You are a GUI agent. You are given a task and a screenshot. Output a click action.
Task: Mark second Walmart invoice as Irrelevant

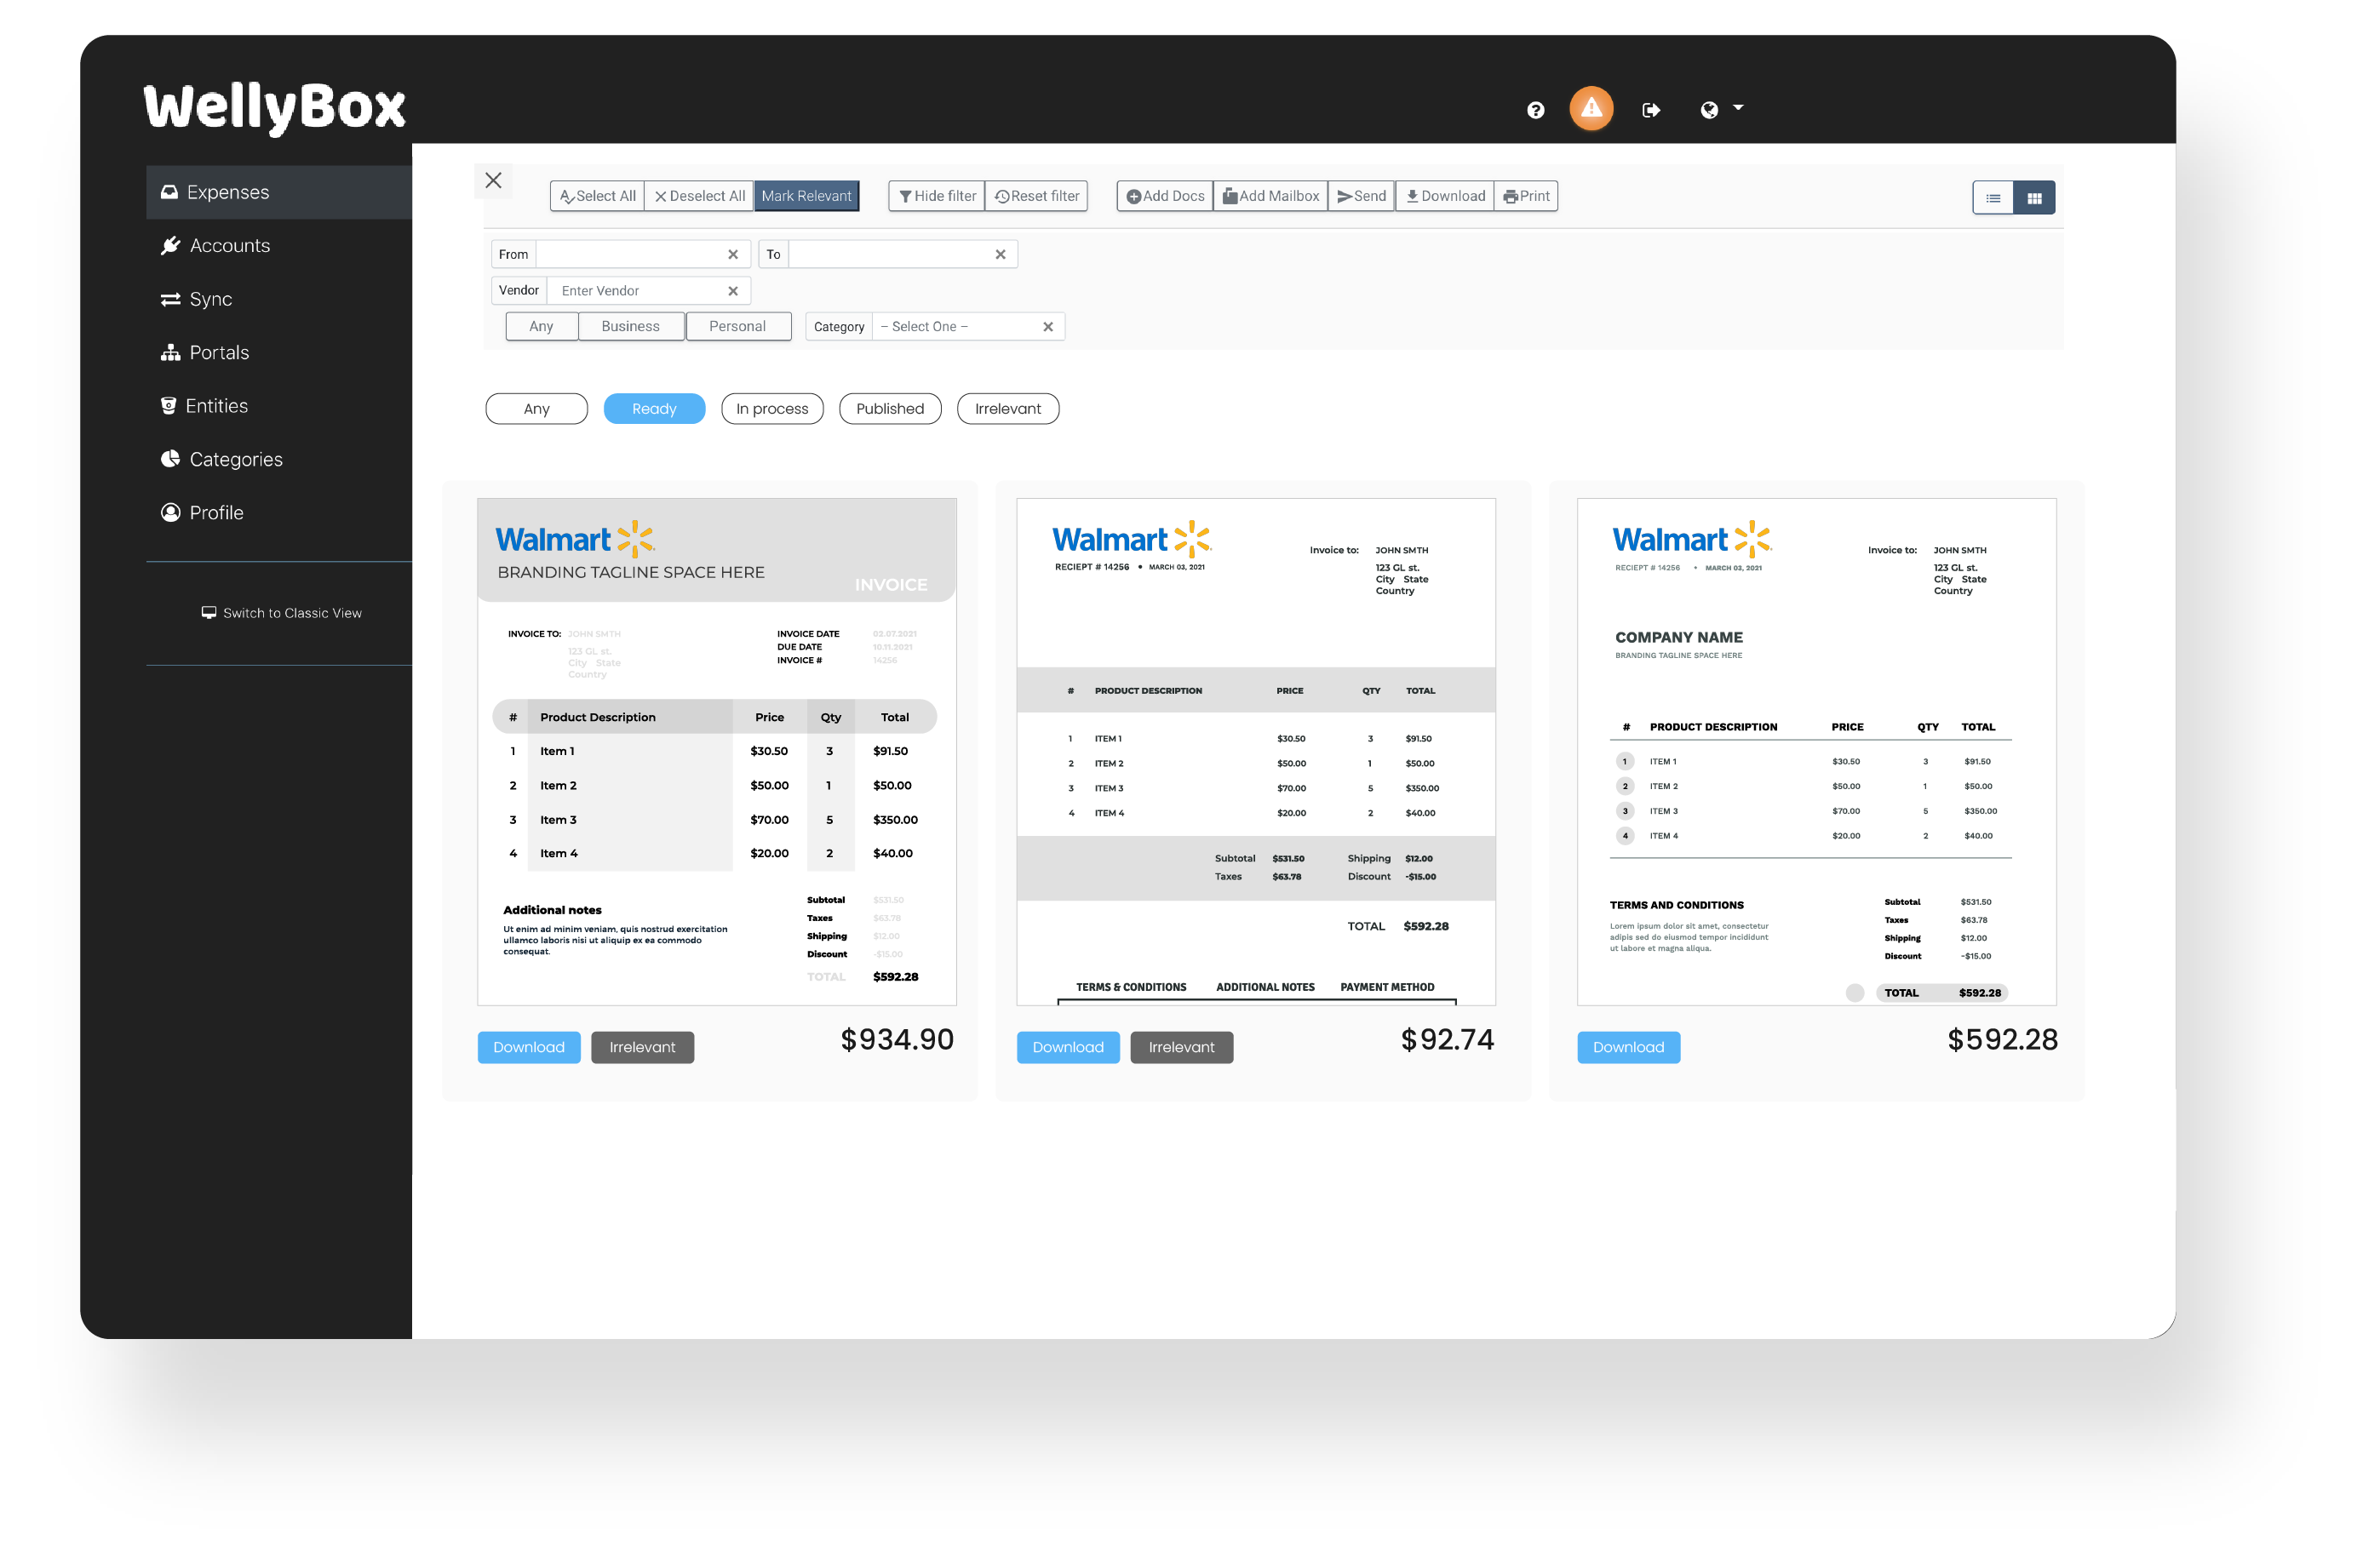(x=1181, y=1046)
